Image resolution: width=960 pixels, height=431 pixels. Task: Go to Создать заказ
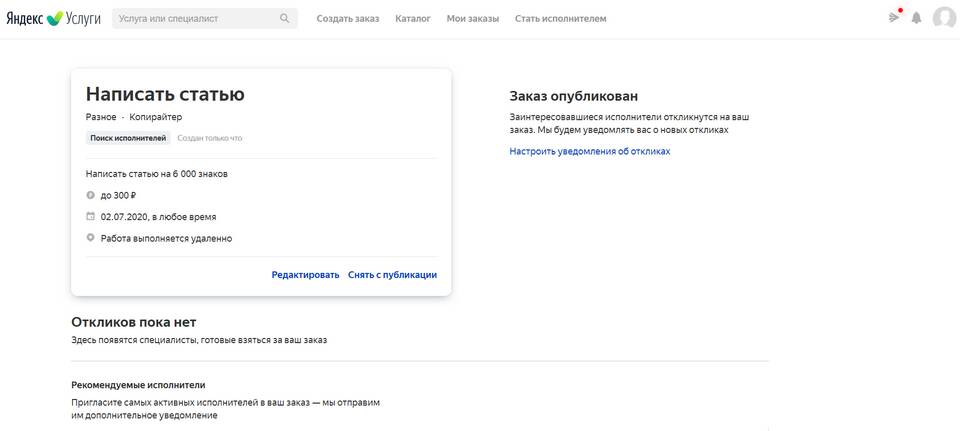pos(348,18)
